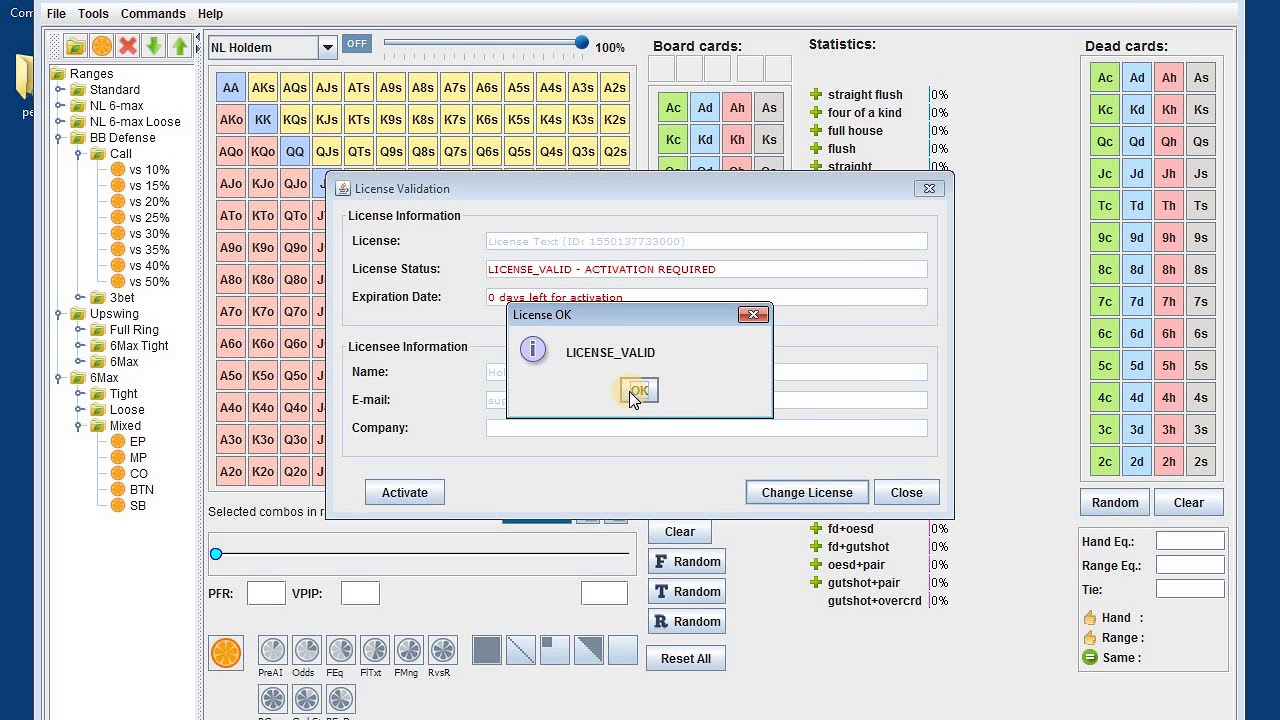The image size is (1280, 720).
Task: Click the Activate button
Action: pos(404,492)
